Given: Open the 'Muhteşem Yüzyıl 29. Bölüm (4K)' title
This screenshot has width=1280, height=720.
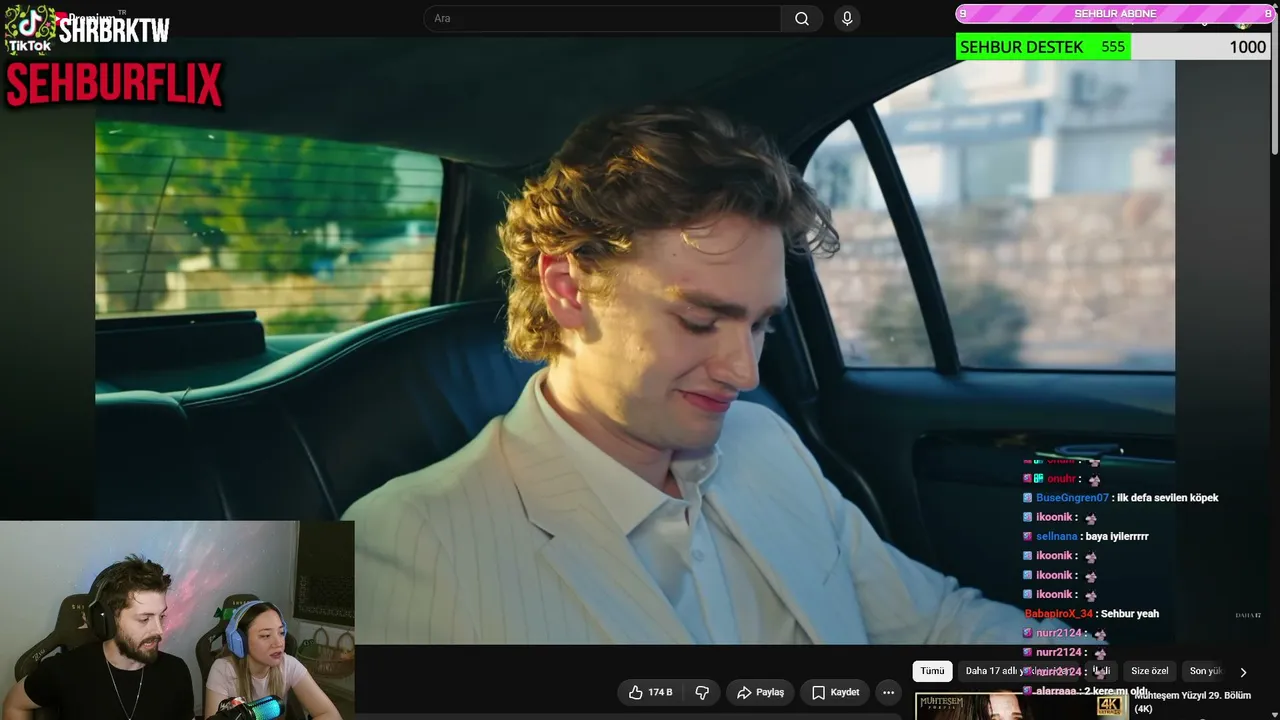Looking at the screenshot, I should coord(1193,702).
